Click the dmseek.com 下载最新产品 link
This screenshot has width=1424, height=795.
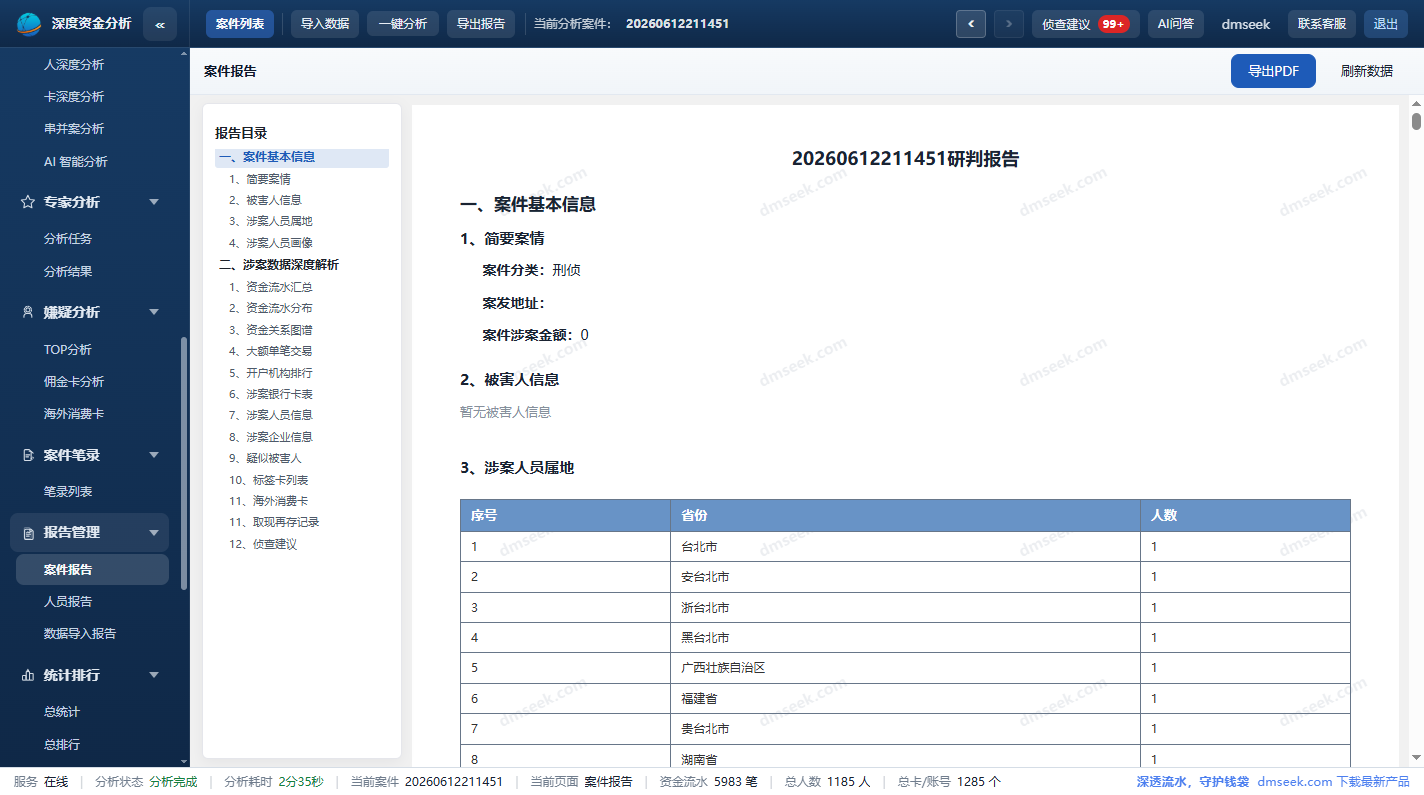pos(1333,782)
